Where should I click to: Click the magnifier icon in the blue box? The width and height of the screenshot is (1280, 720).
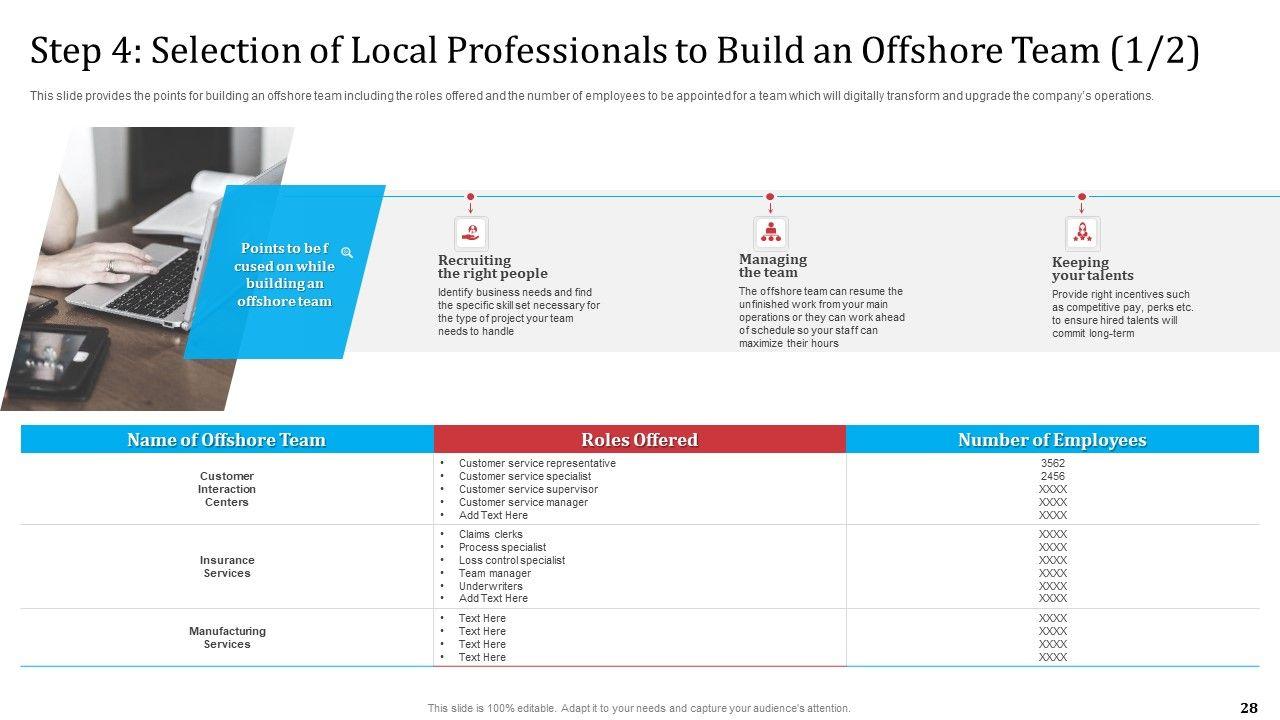pyautogui.click(x=347, y=253)
